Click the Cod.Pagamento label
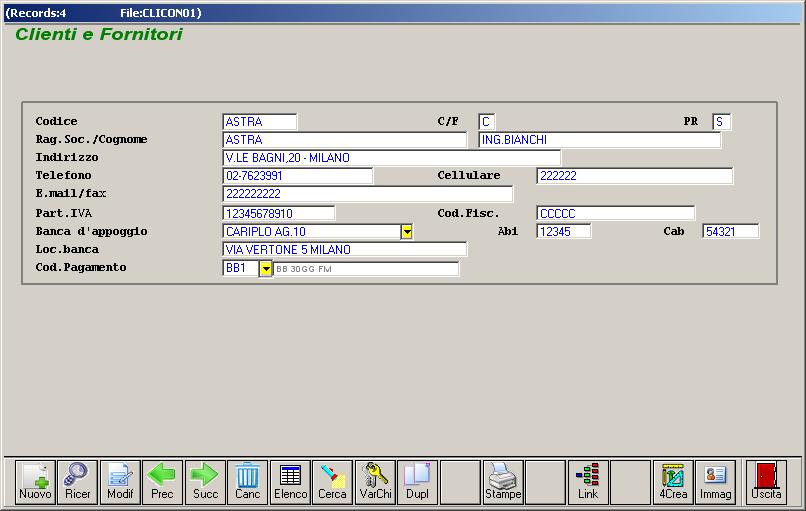The height and width of the screenshot is (511, 806). (x=81, y=267)
